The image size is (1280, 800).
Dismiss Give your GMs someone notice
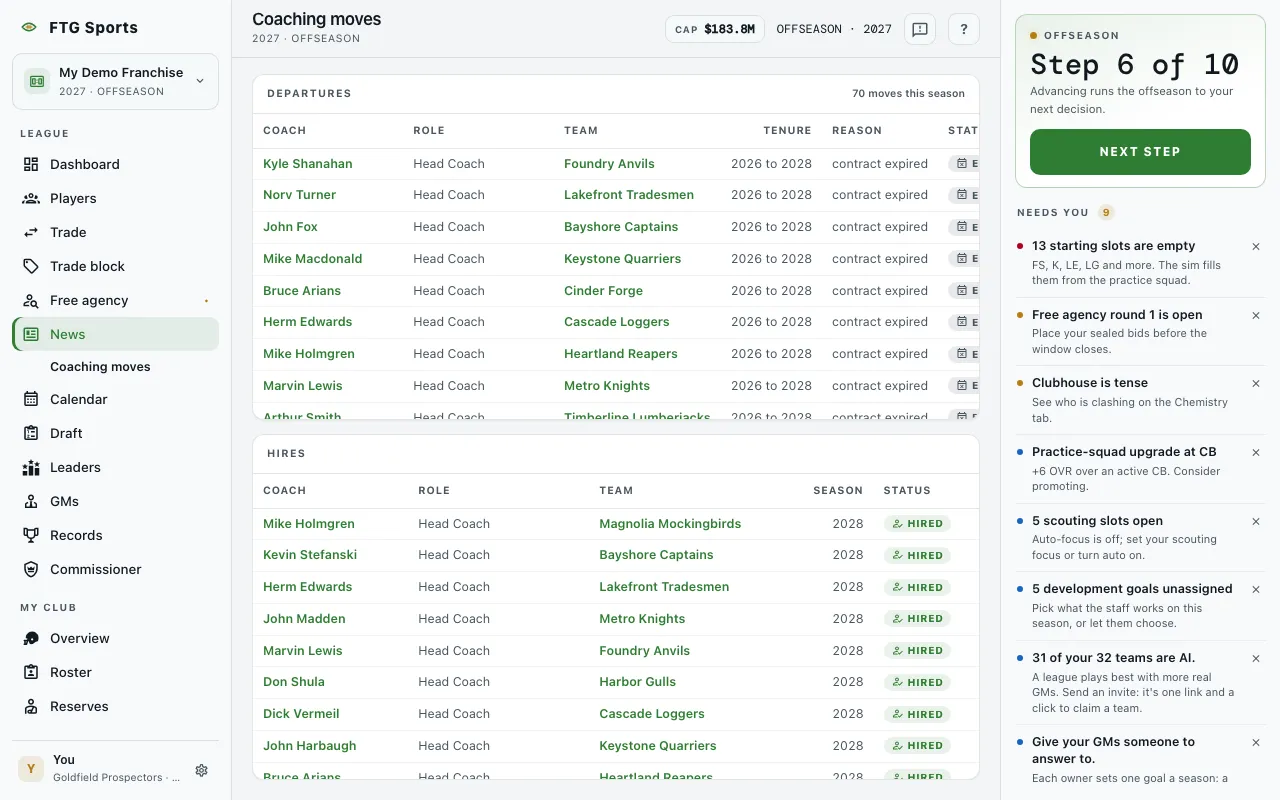click(1256, 742)
